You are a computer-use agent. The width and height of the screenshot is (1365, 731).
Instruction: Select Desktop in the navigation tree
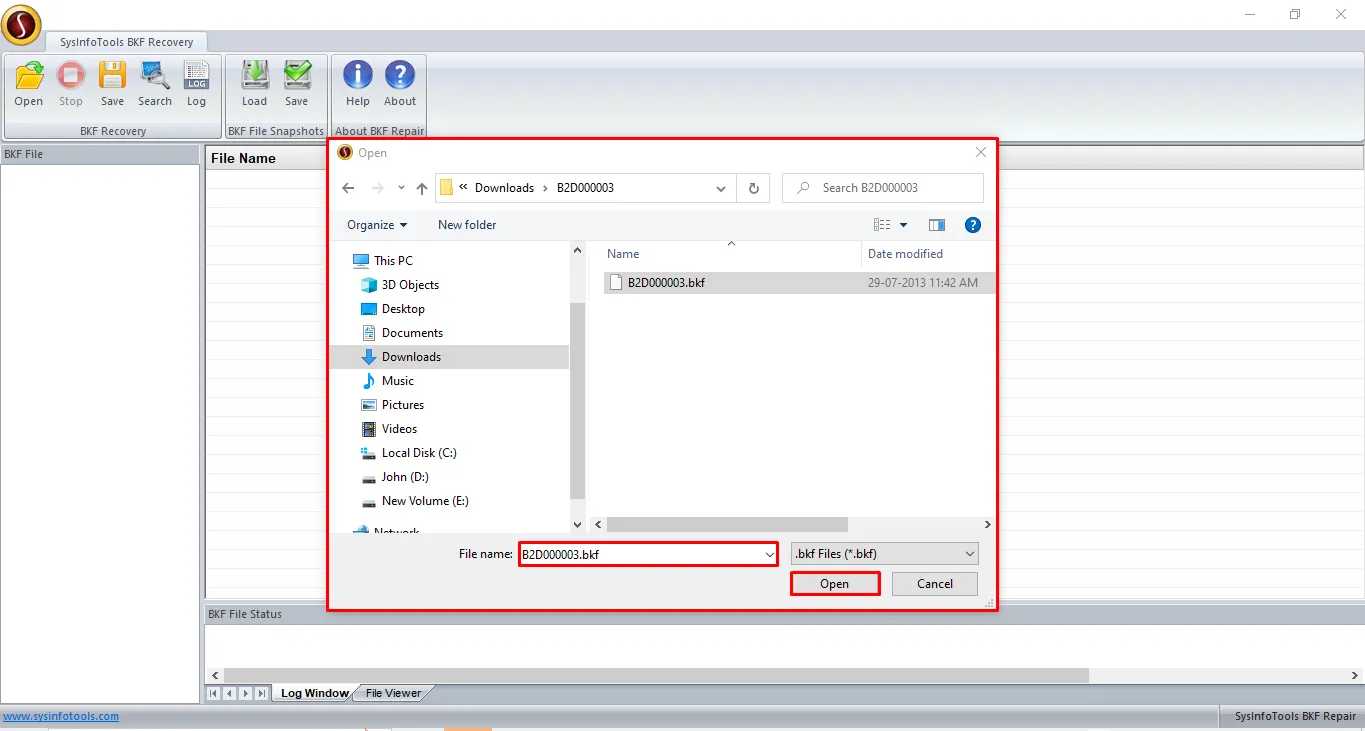point(403,309)
